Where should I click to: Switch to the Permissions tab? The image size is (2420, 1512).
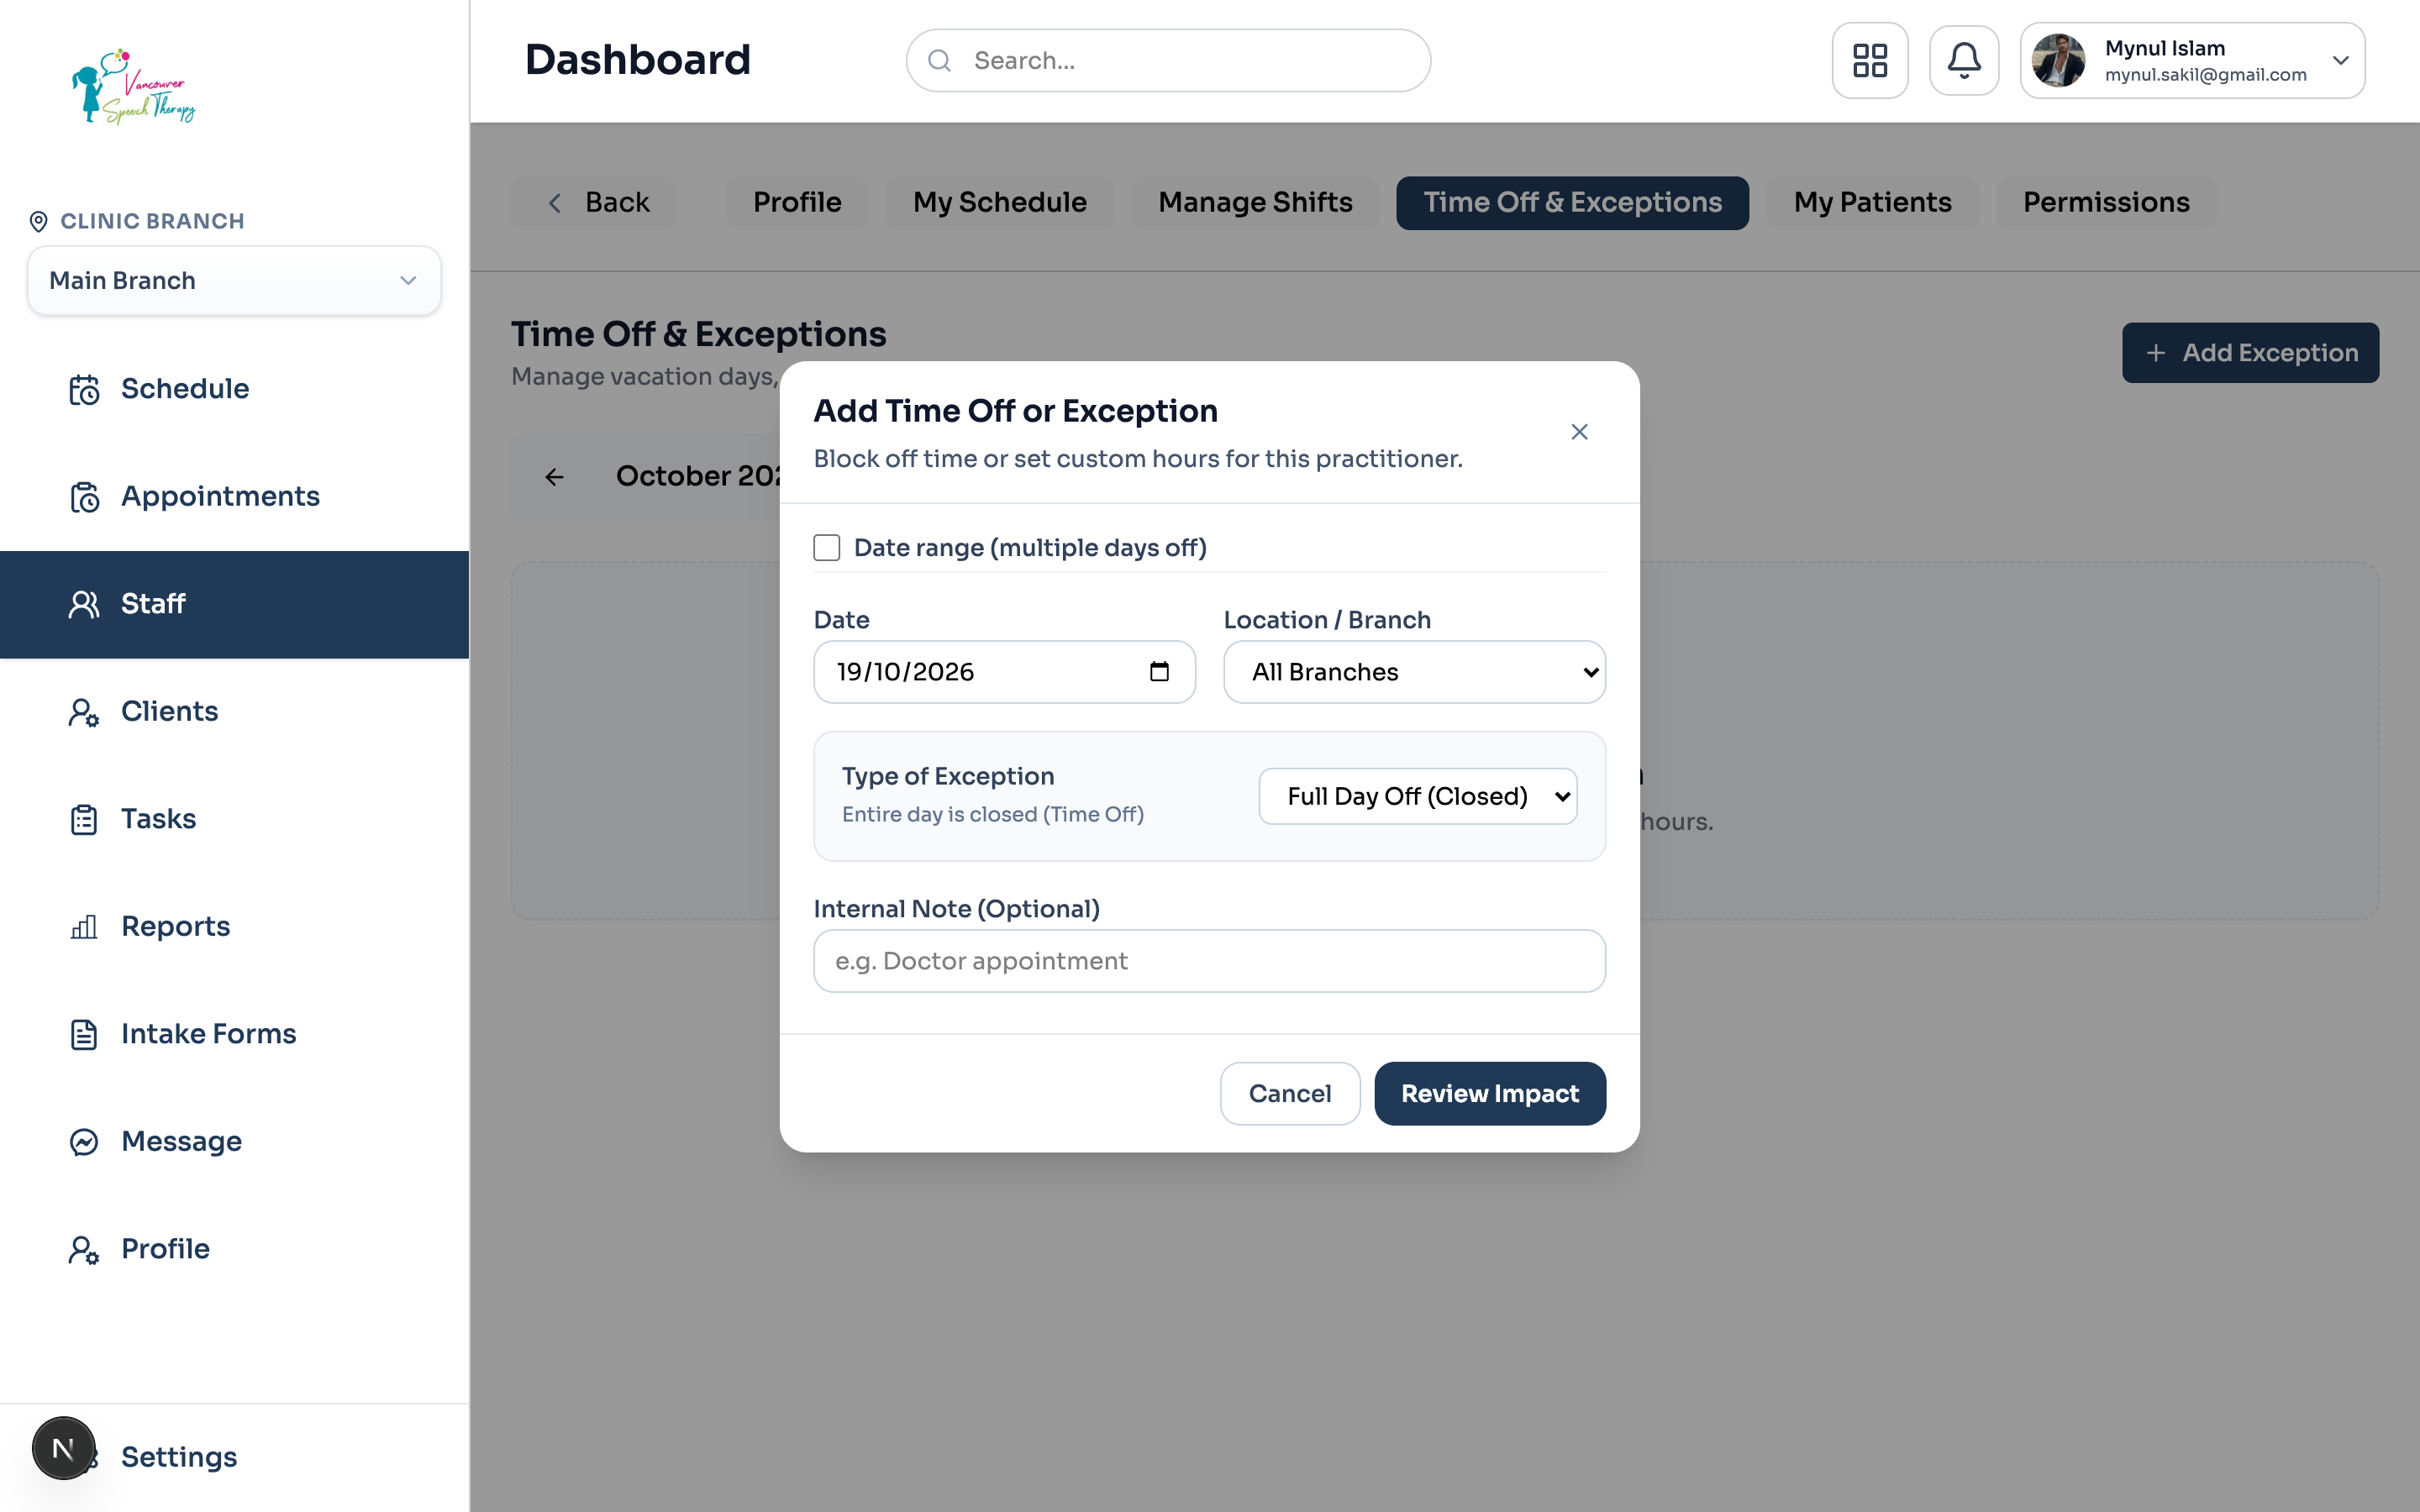pyautogui.click(x=2106, y=203)
